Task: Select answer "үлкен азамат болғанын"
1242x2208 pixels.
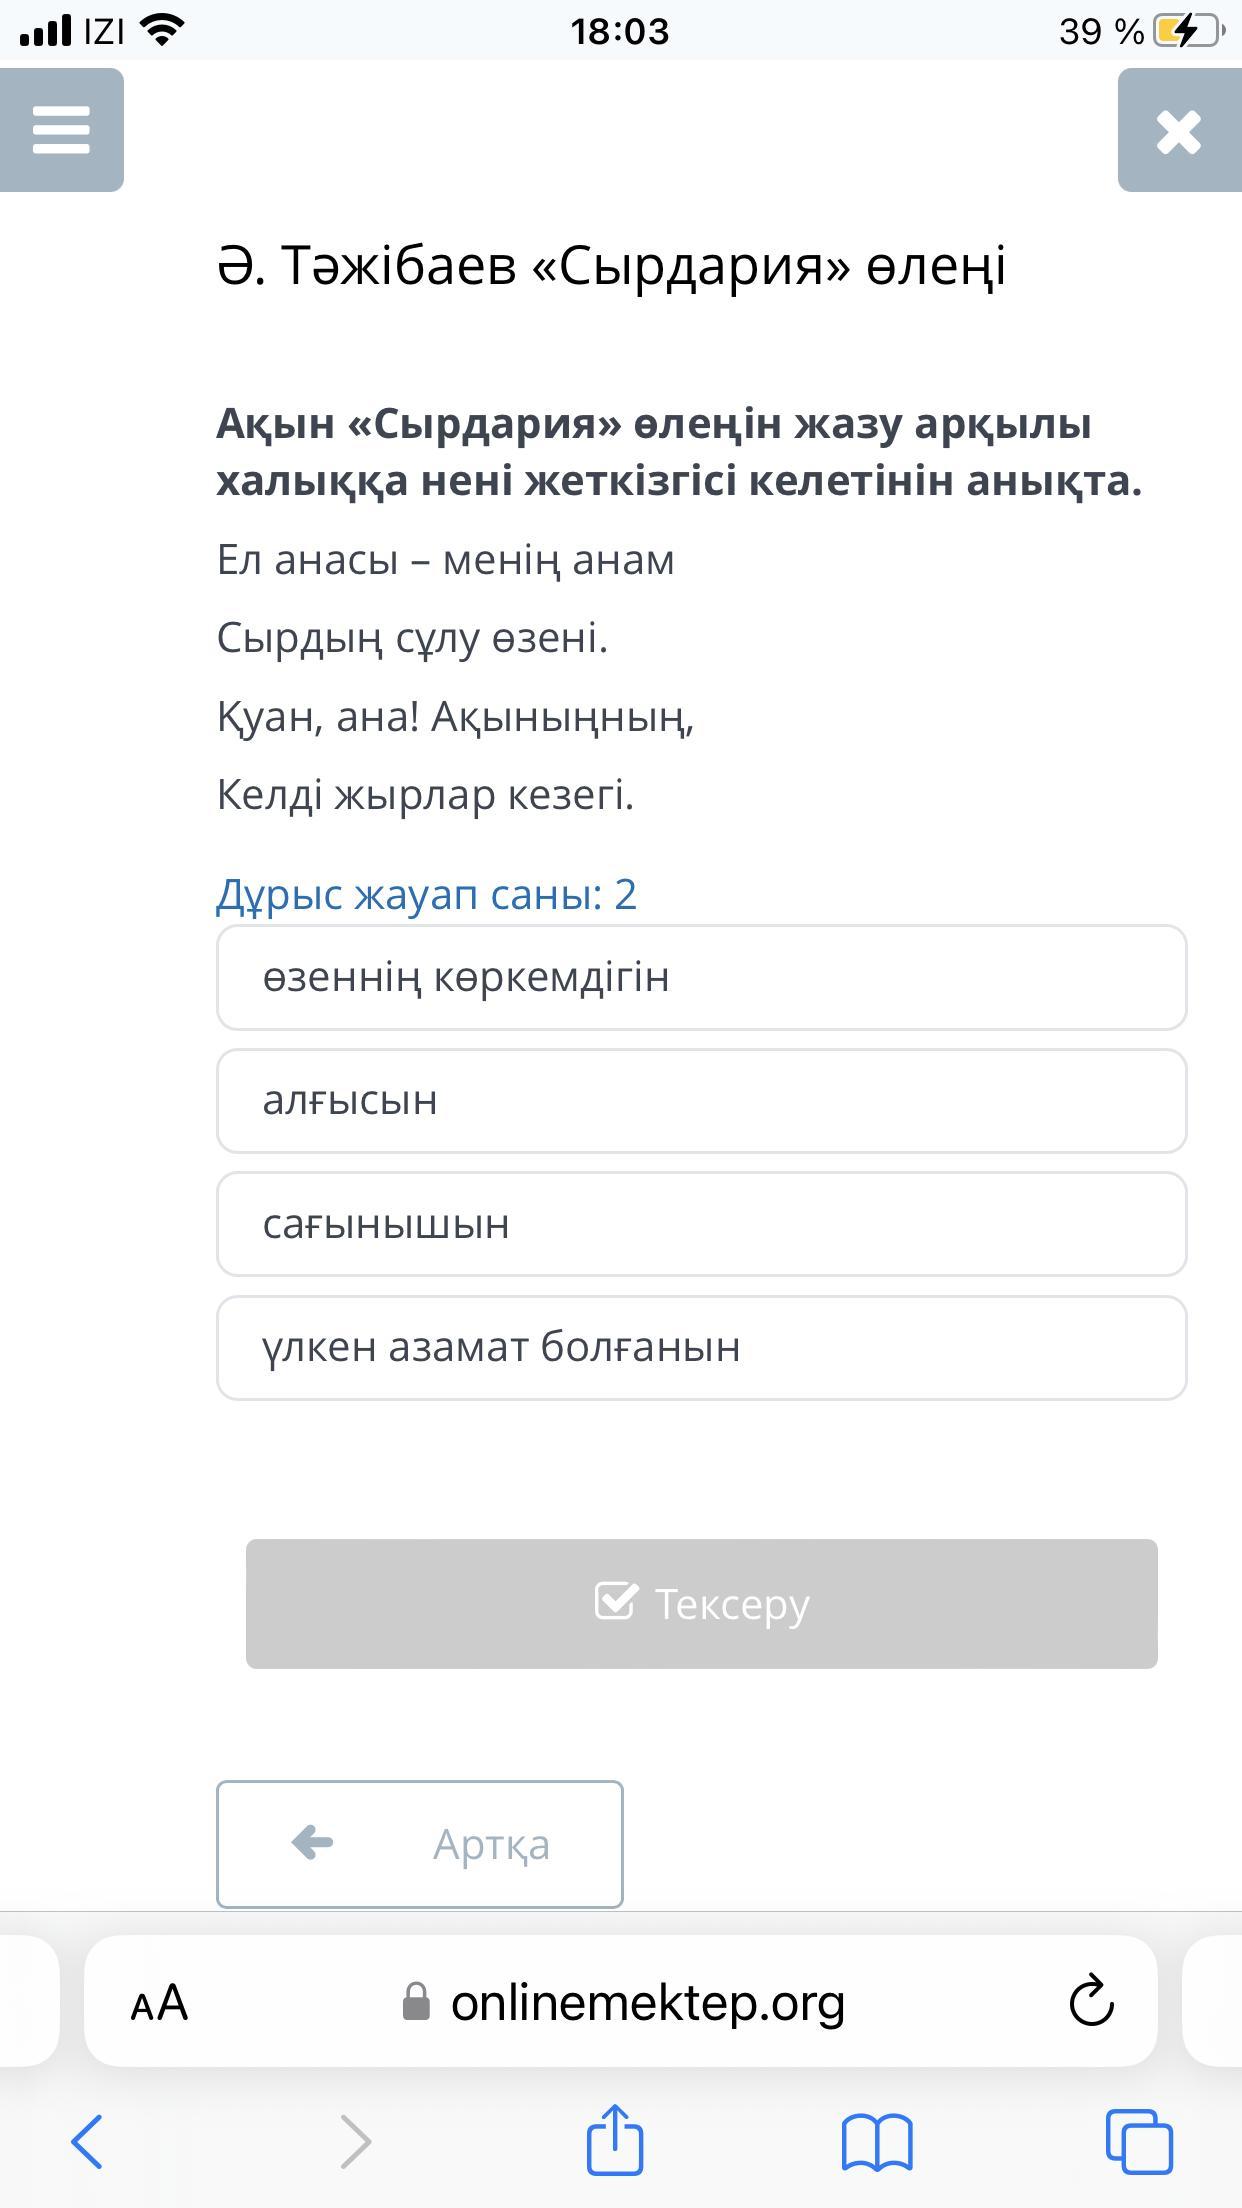Action: click(x=701, y=1348)
